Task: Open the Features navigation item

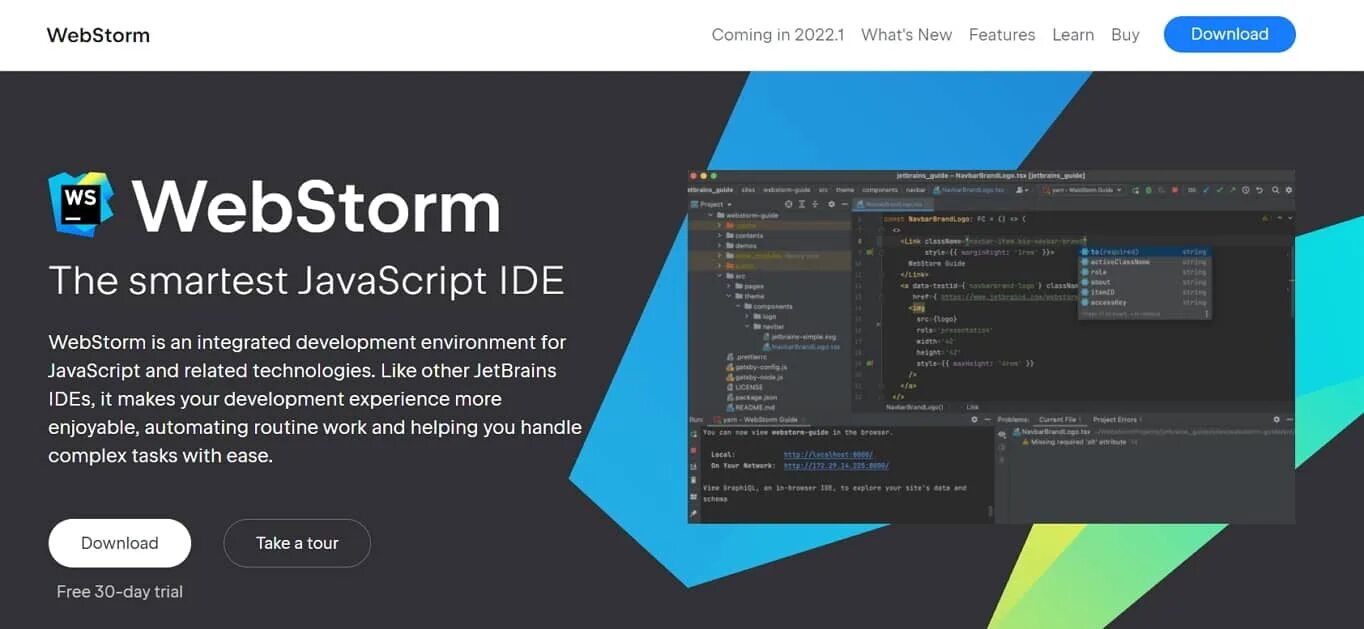Action: coord(1002,34)
